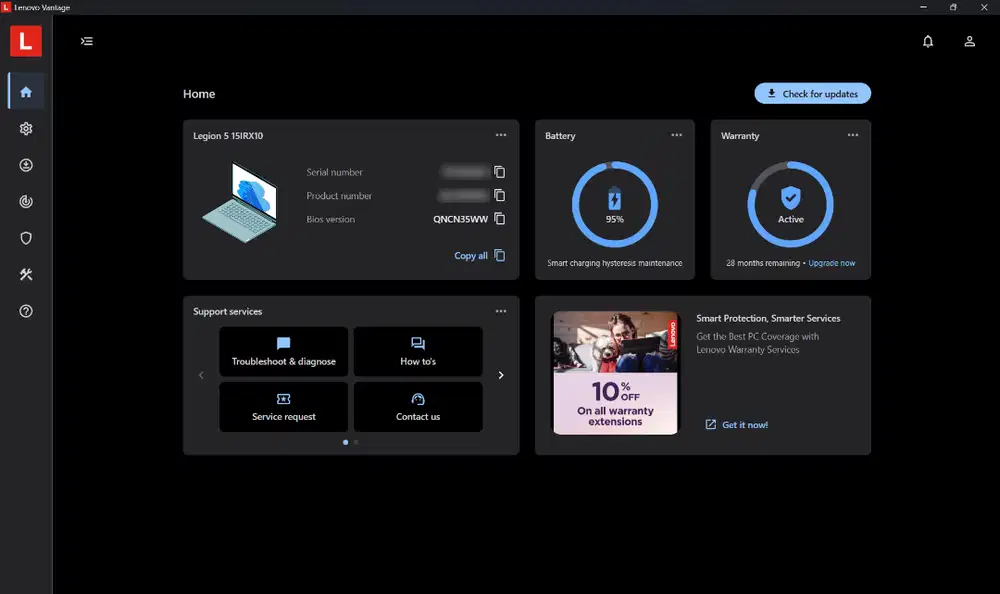Click the warranty Active status ring
This screenshot has height=594, width=1000.
(x=791, y=204)
